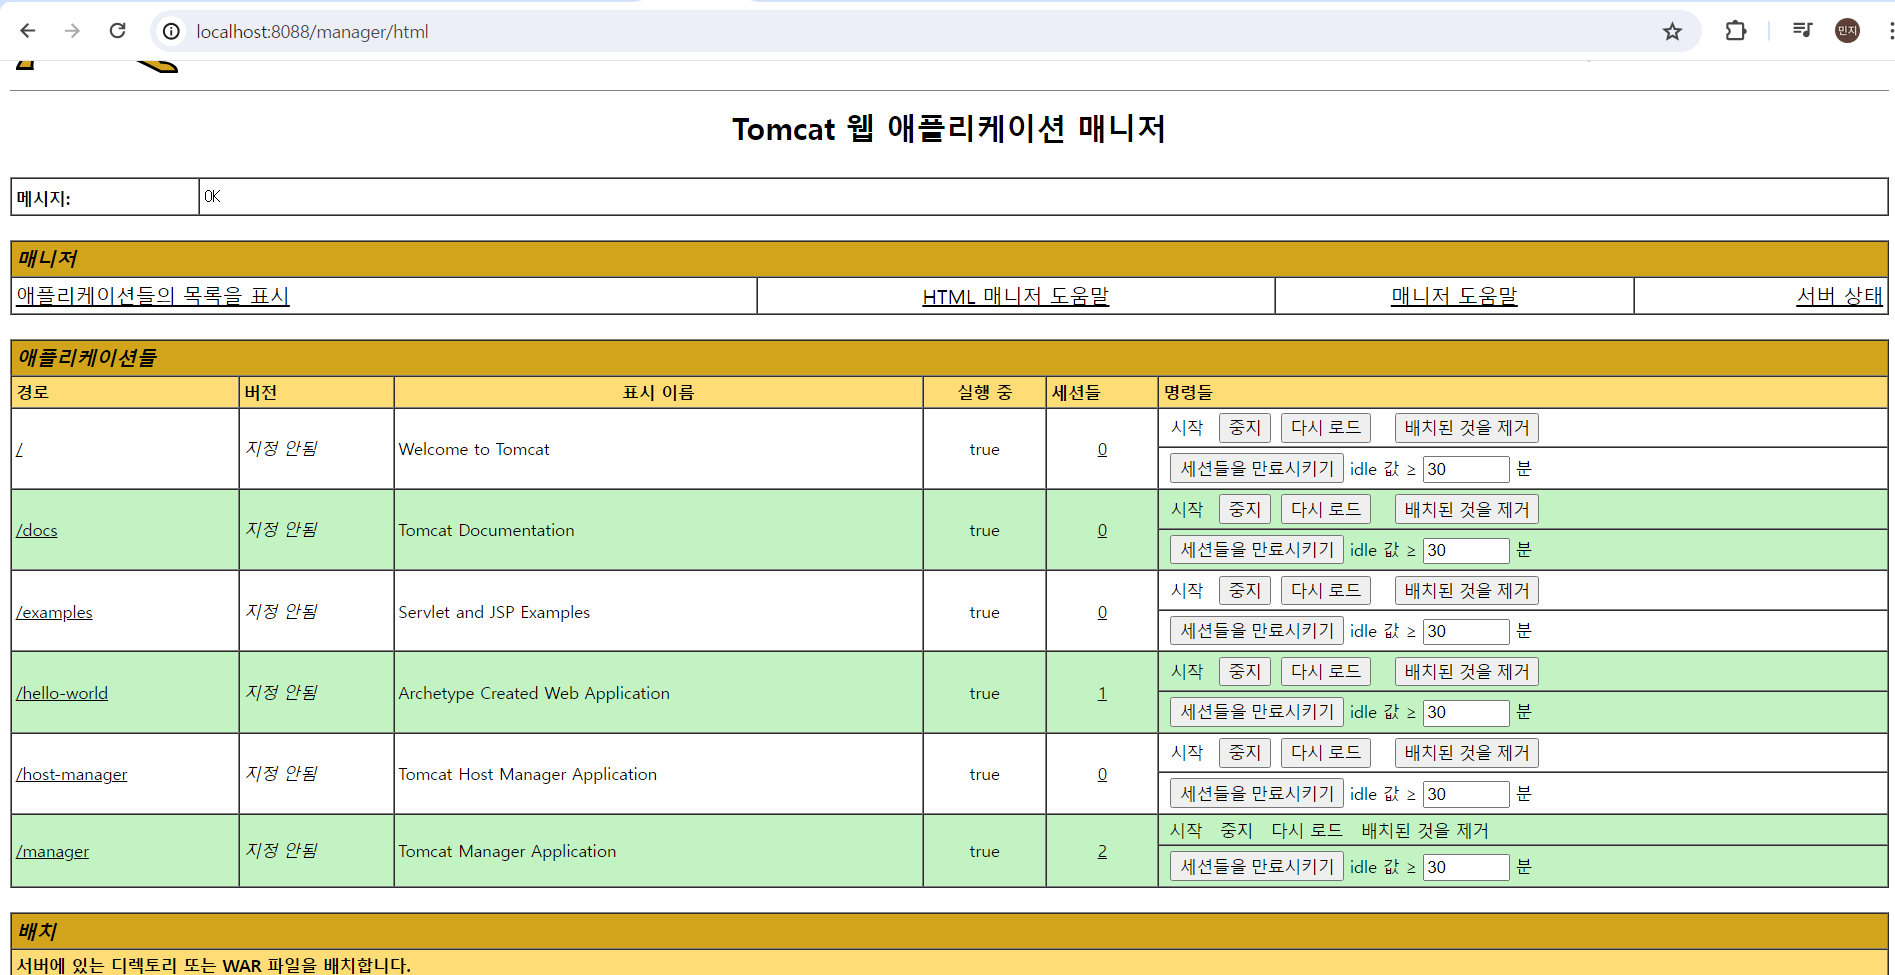This screenshot has width=1895, height=975.
Task: Expire sessions for root application
Action: click(1257, 468)
